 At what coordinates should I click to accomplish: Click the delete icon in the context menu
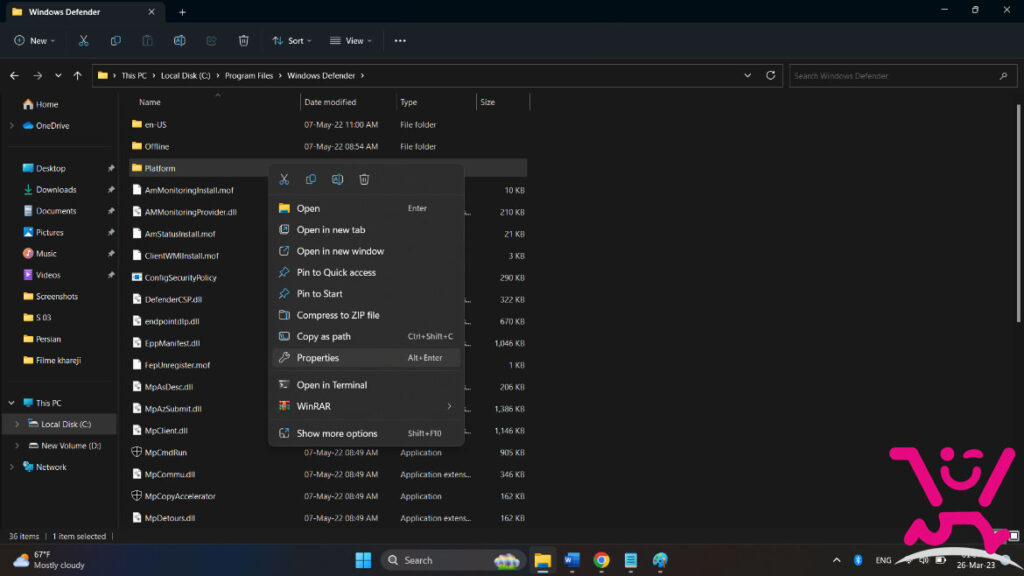click(x=364, y=179)
